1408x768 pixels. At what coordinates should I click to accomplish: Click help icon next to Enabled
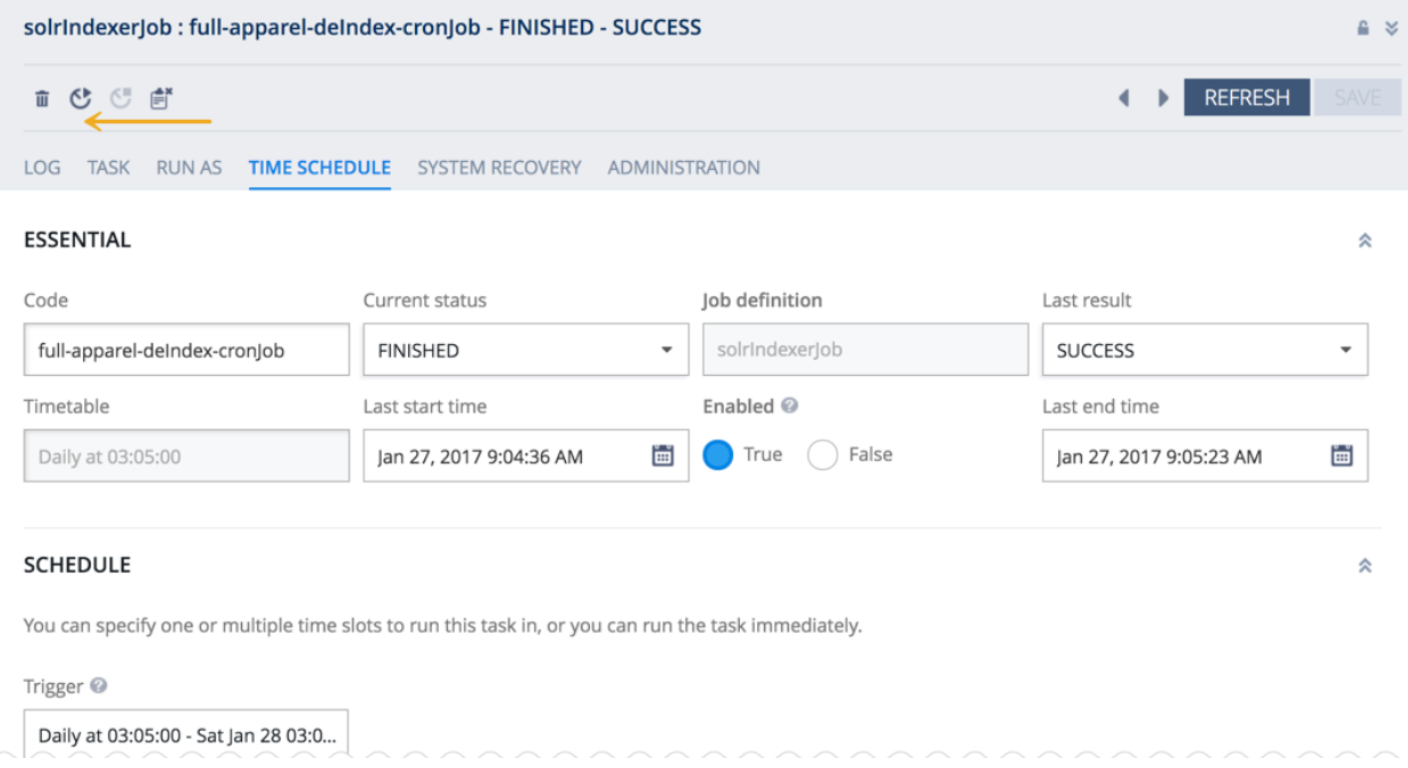click(x=790, y=406)
